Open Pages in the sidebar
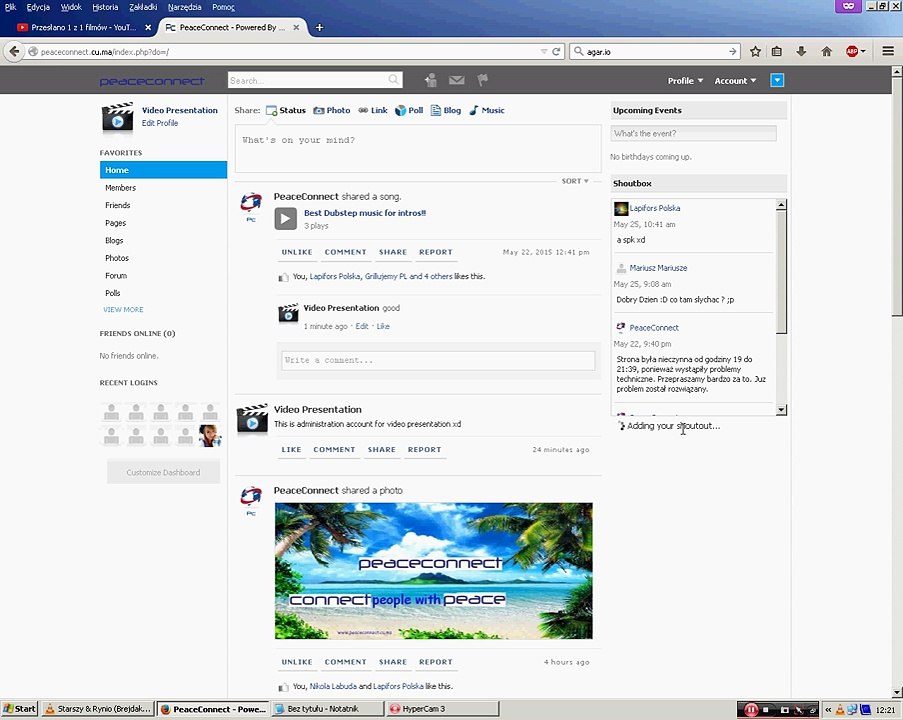The height and width of the screenshot is (720, 903). (x=115, y=223)
